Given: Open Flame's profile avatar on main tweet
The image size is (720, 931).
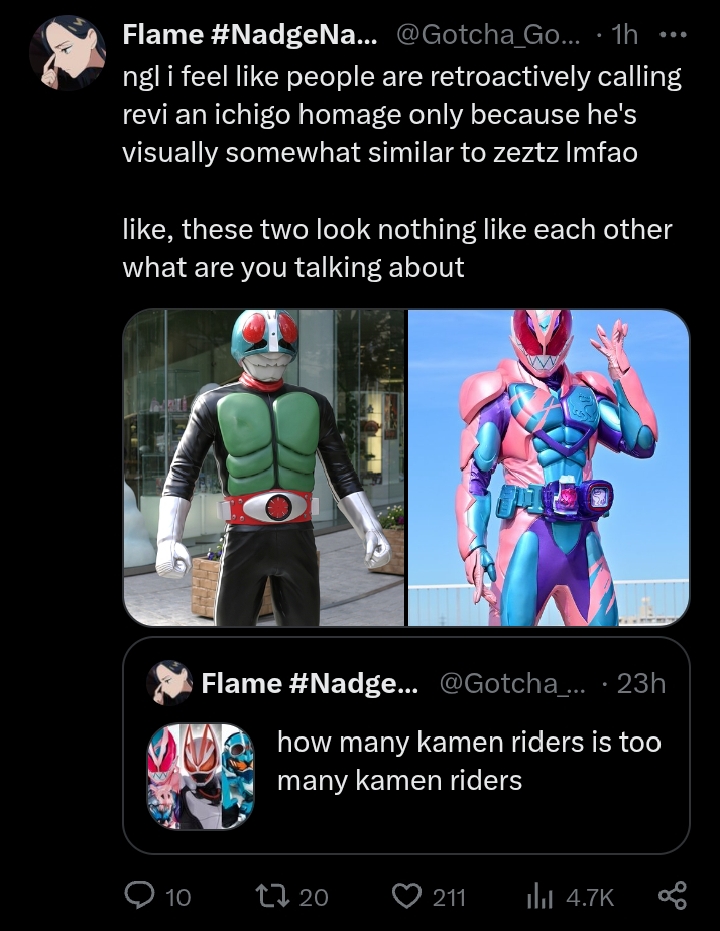Looking at the screenshot, I should 67,53.
